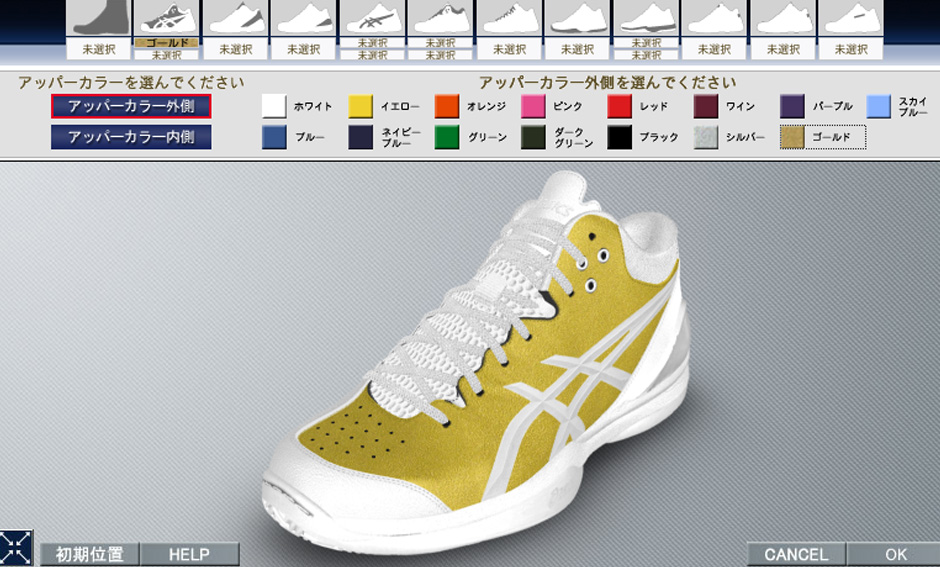Confirm with the OK button

896,554
